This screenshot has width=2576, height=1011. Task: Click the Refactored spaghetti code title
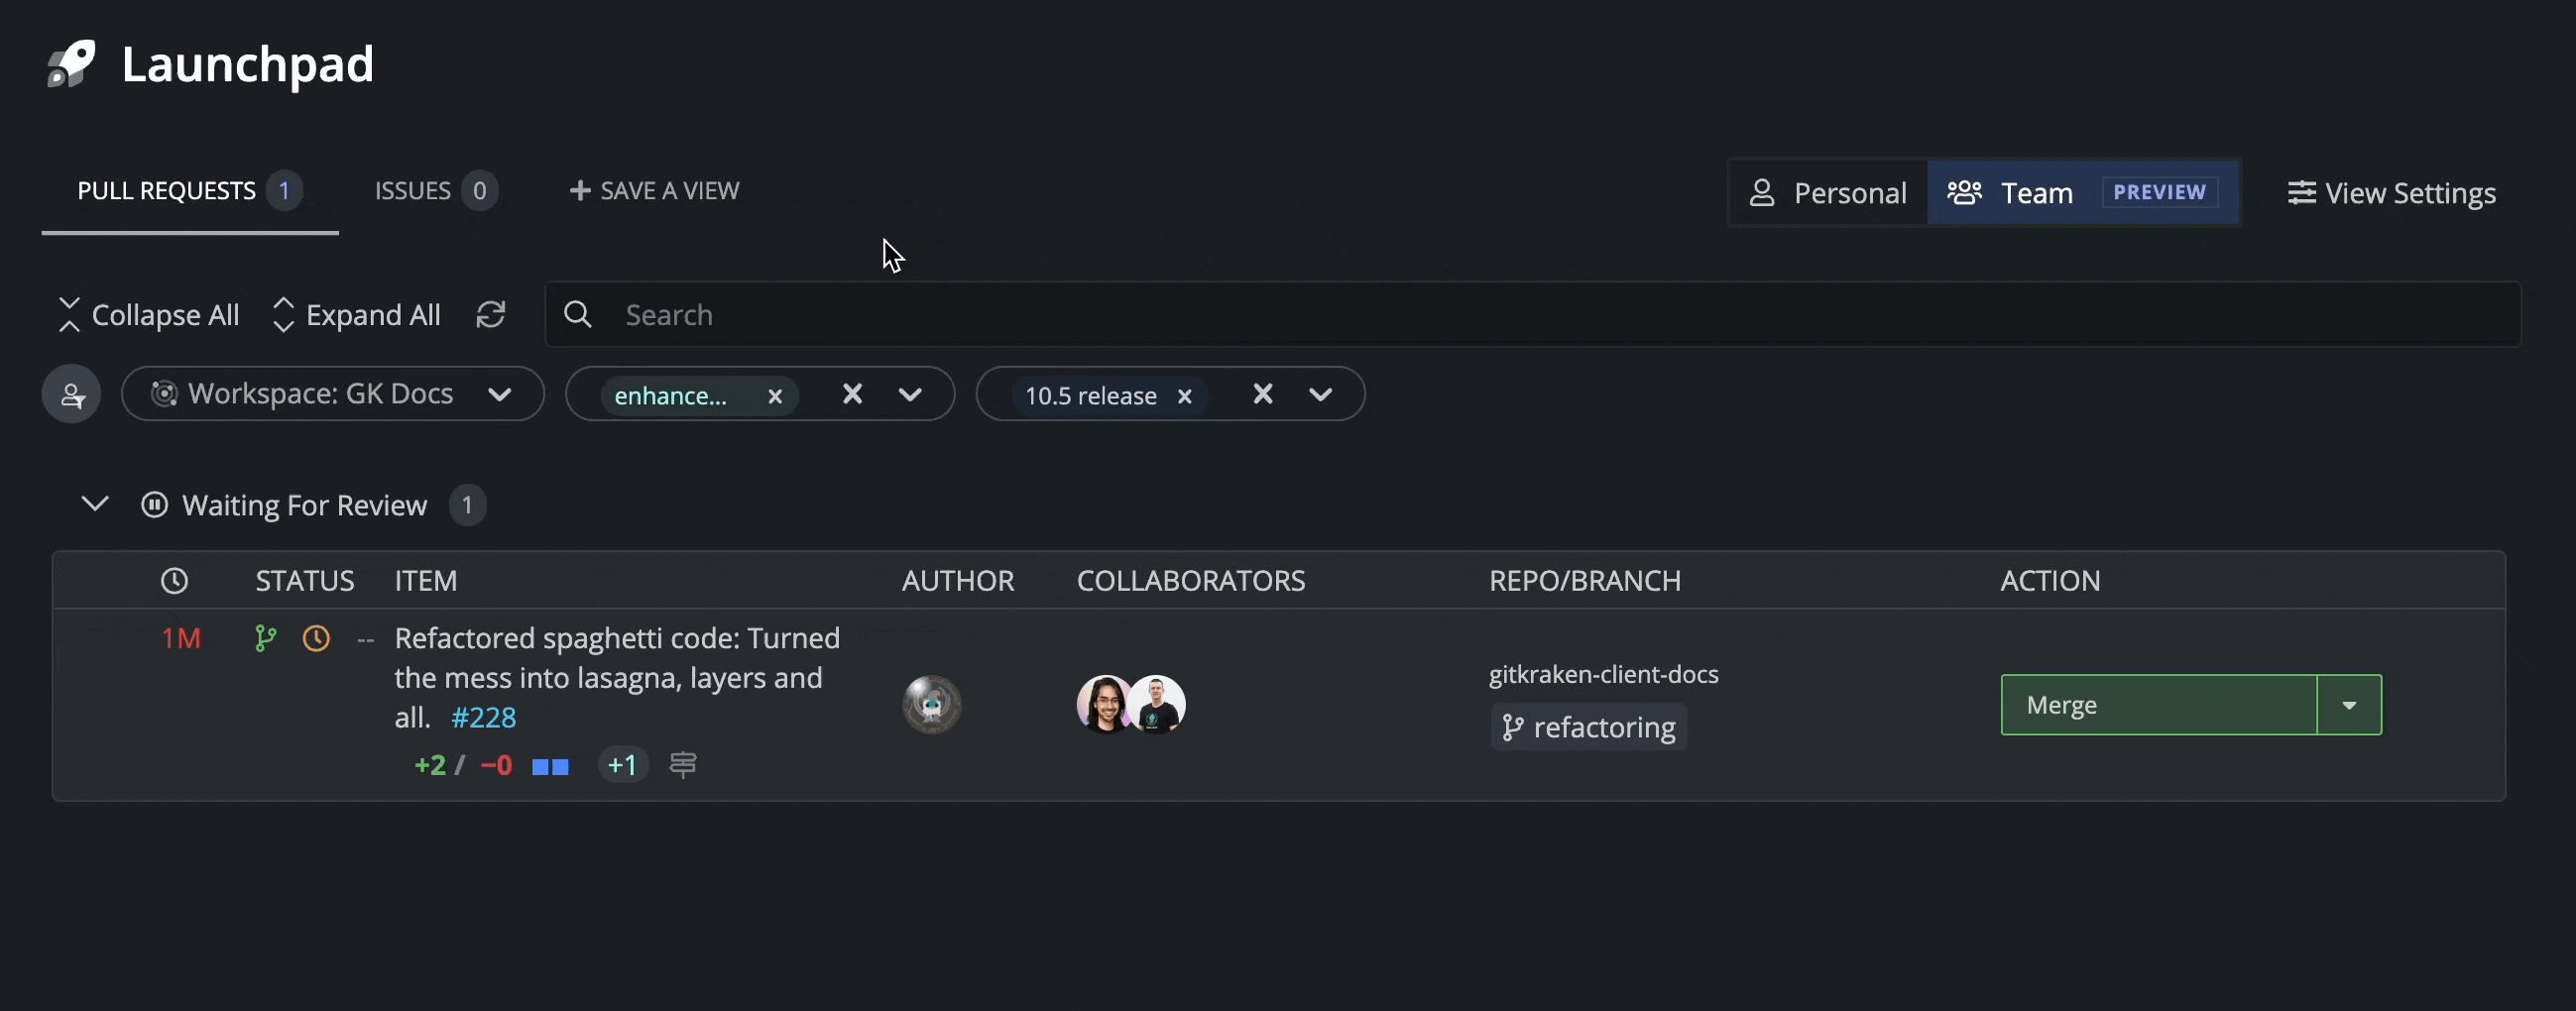pyautogui.click(x=617, y=677)
